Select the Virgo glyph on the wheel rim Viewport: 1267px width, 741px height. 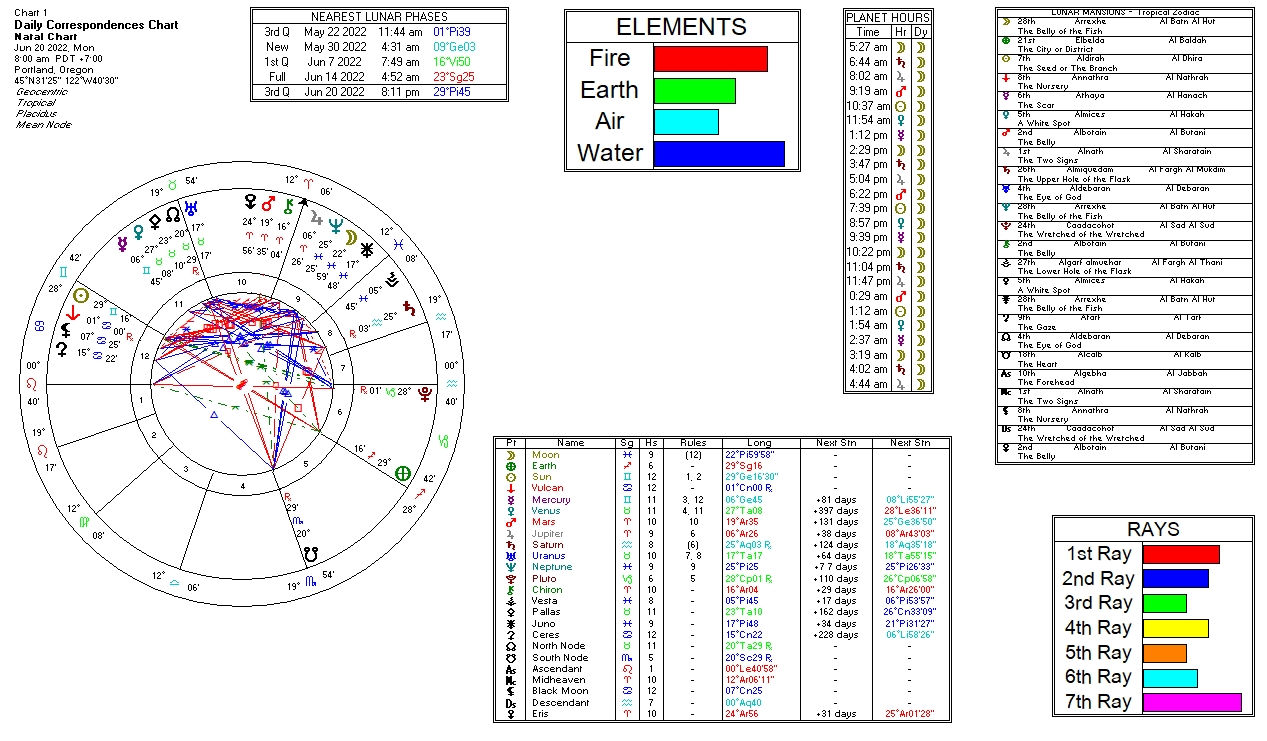(x=84, y=520)
